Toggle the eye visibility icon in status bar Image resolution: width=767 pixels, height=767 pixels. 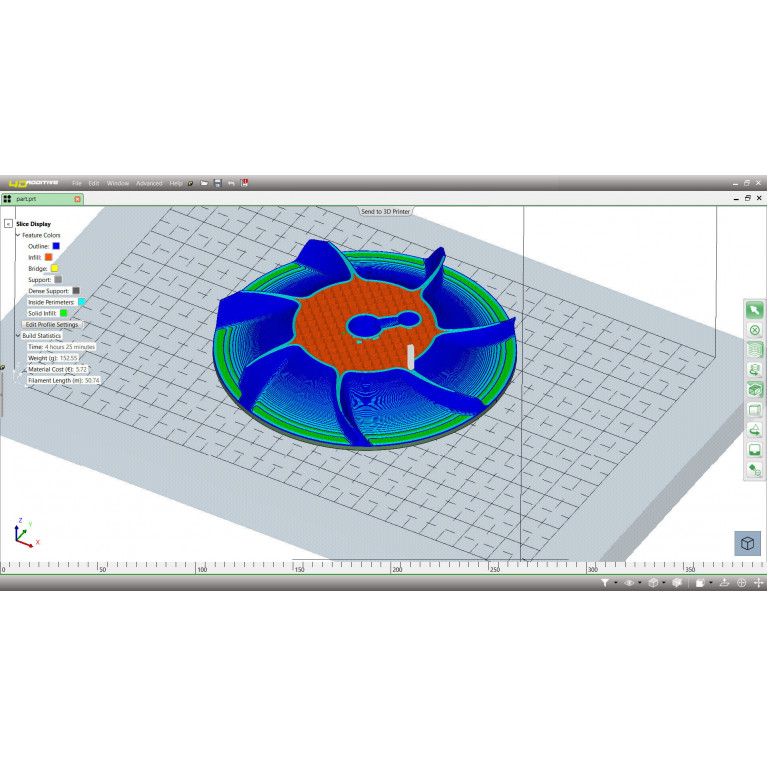point(629,582)
